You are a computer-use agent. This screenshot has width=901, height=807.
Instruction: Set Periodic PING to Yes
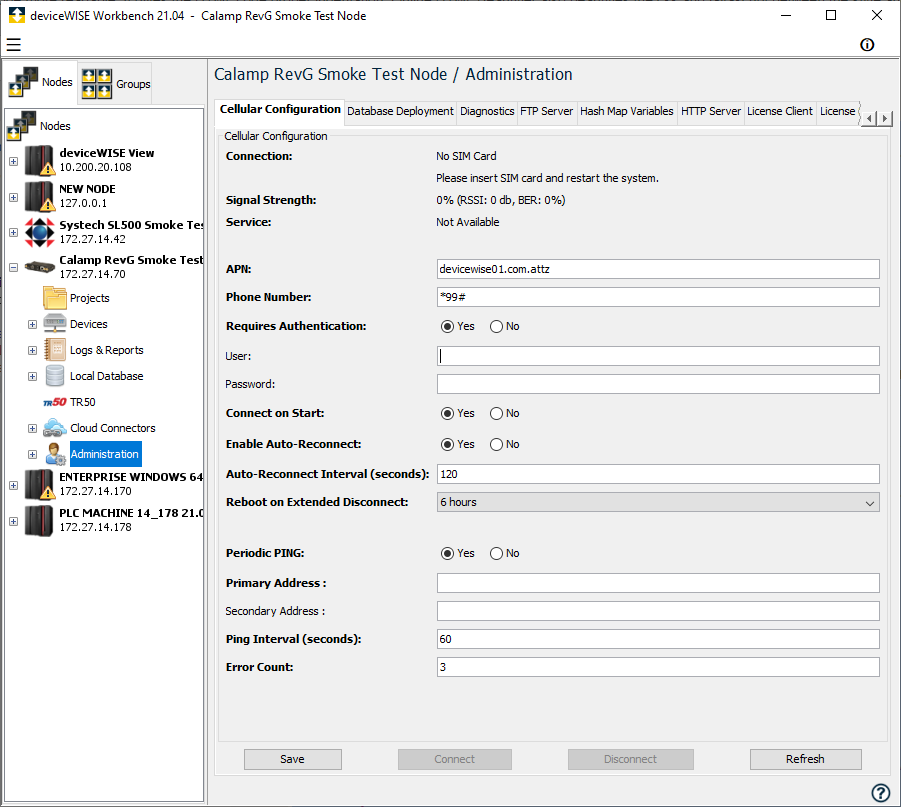447,554
